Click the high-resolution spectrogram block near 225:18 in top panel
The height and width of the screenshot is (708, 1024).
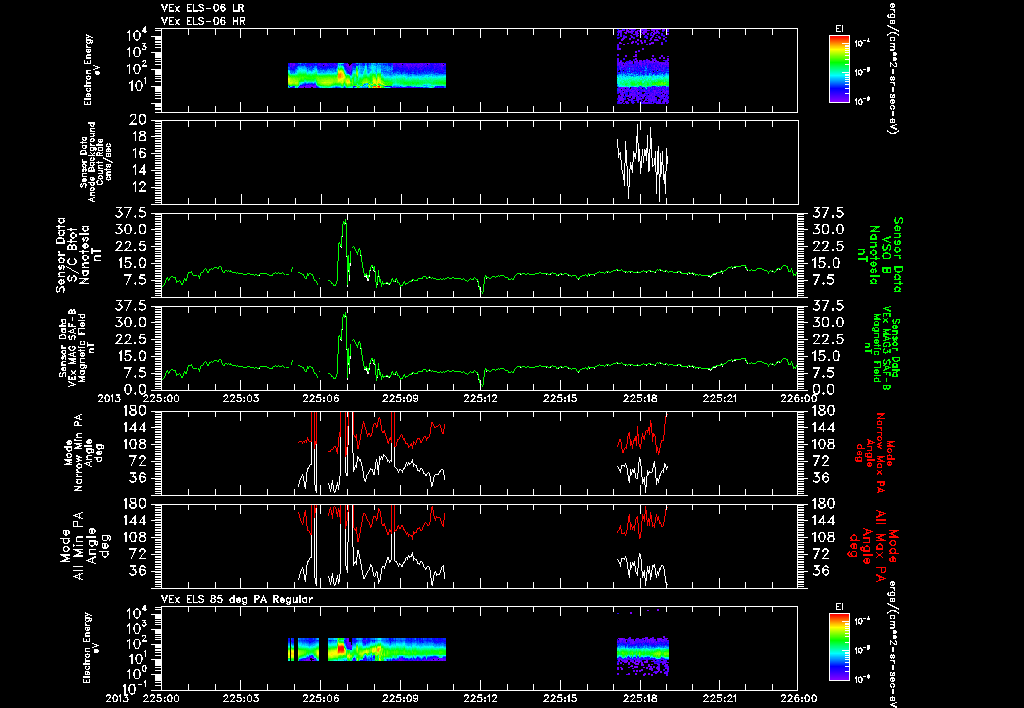(643, 67)
